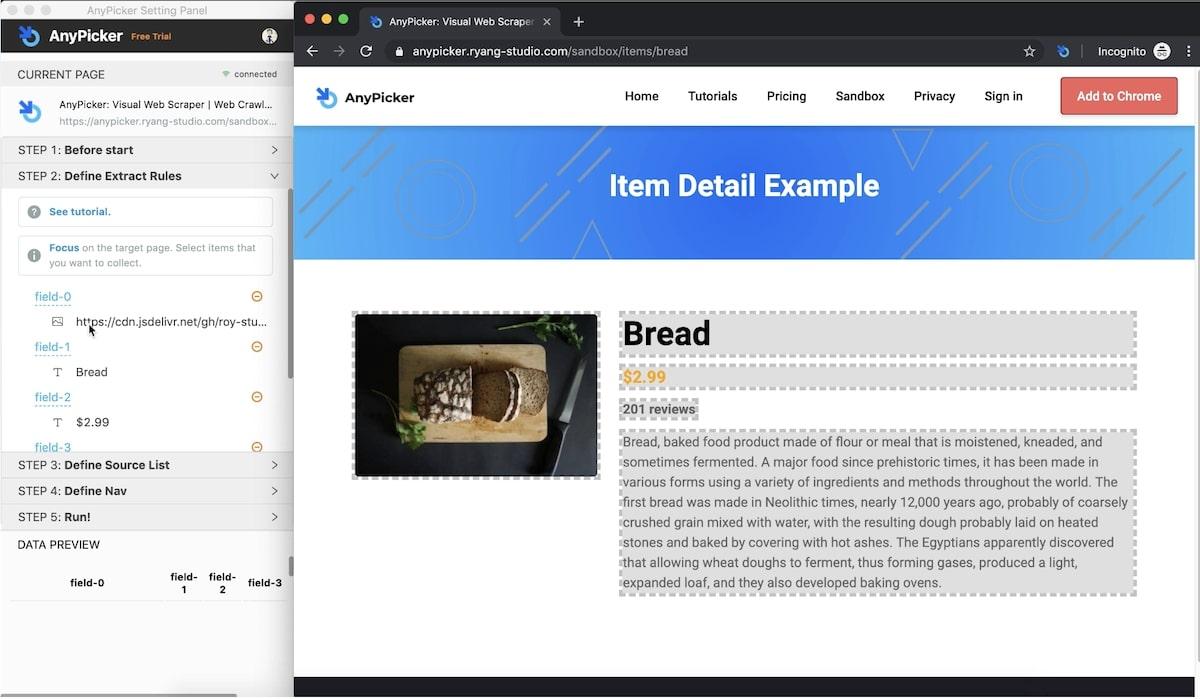The height and width of the screenshot is (699, 1200).
Task: Click the question mark icon beside See tutorial
Action: pos(34,212)
